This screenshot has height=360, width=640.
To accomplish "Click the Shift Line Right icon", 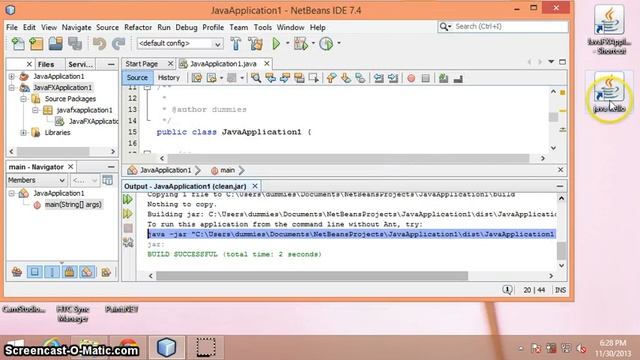I will (x=393, y=78).
